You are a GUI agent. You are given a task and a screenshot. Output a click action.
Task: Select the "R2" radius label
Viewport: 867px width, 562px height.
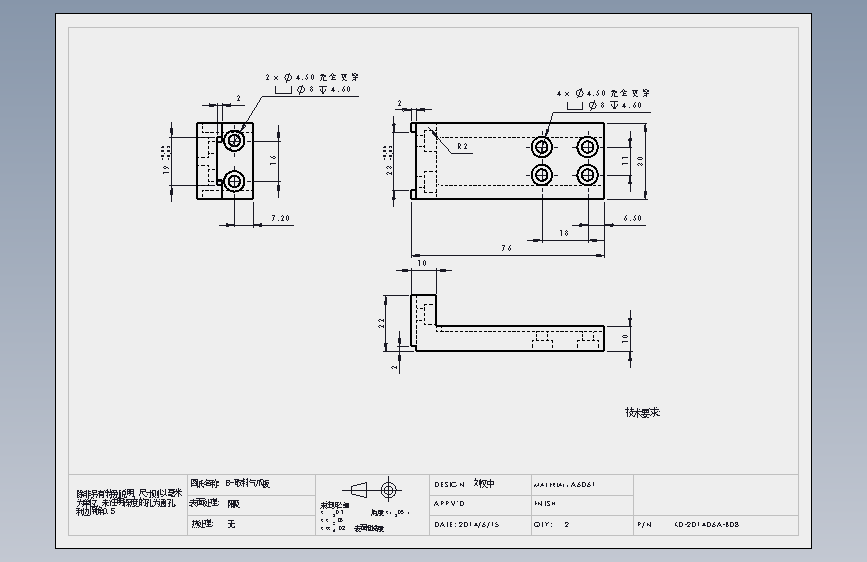(x=463, y=147)
